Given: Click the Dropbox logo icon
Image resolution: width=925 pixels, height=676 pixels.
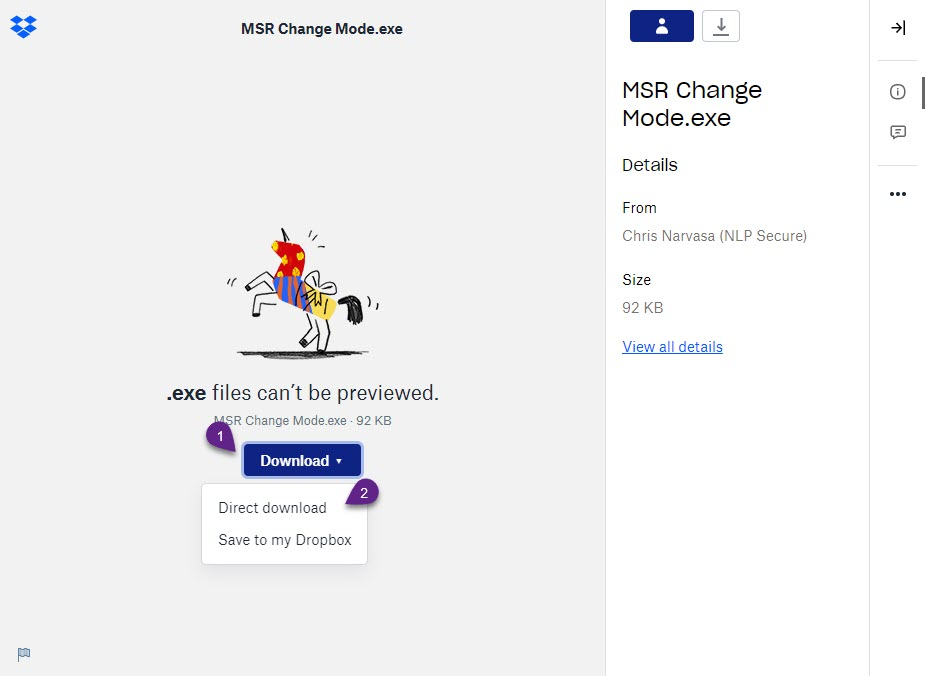Looking at the screenshot, I should [24, 27].
